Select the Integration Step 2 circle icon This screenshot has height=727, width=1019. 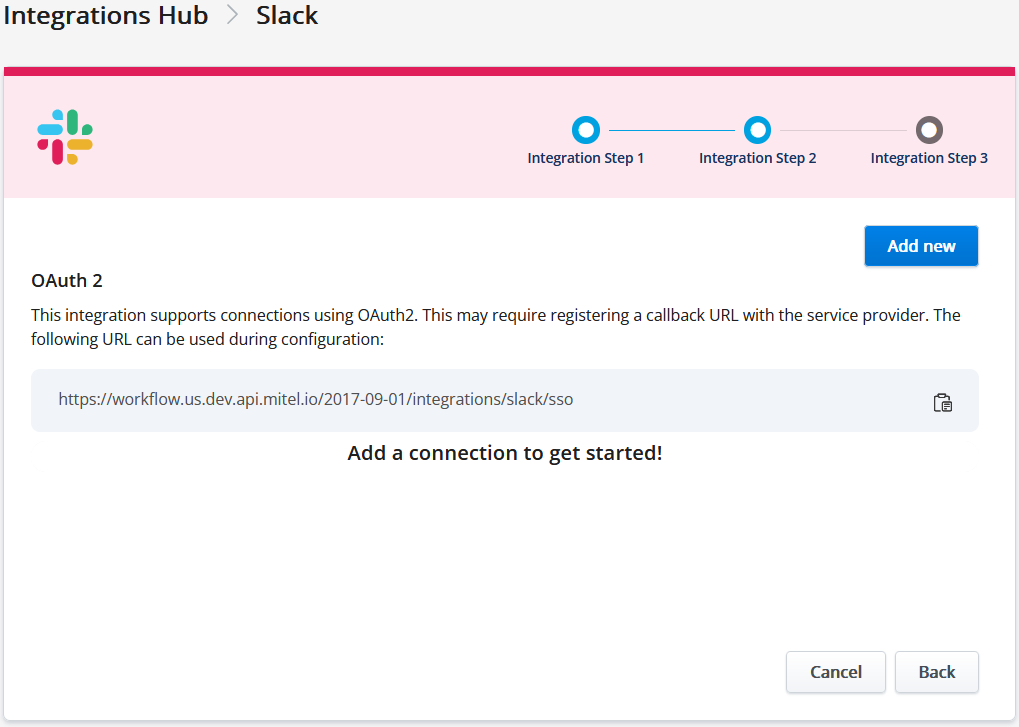click(x=757, y=129)
